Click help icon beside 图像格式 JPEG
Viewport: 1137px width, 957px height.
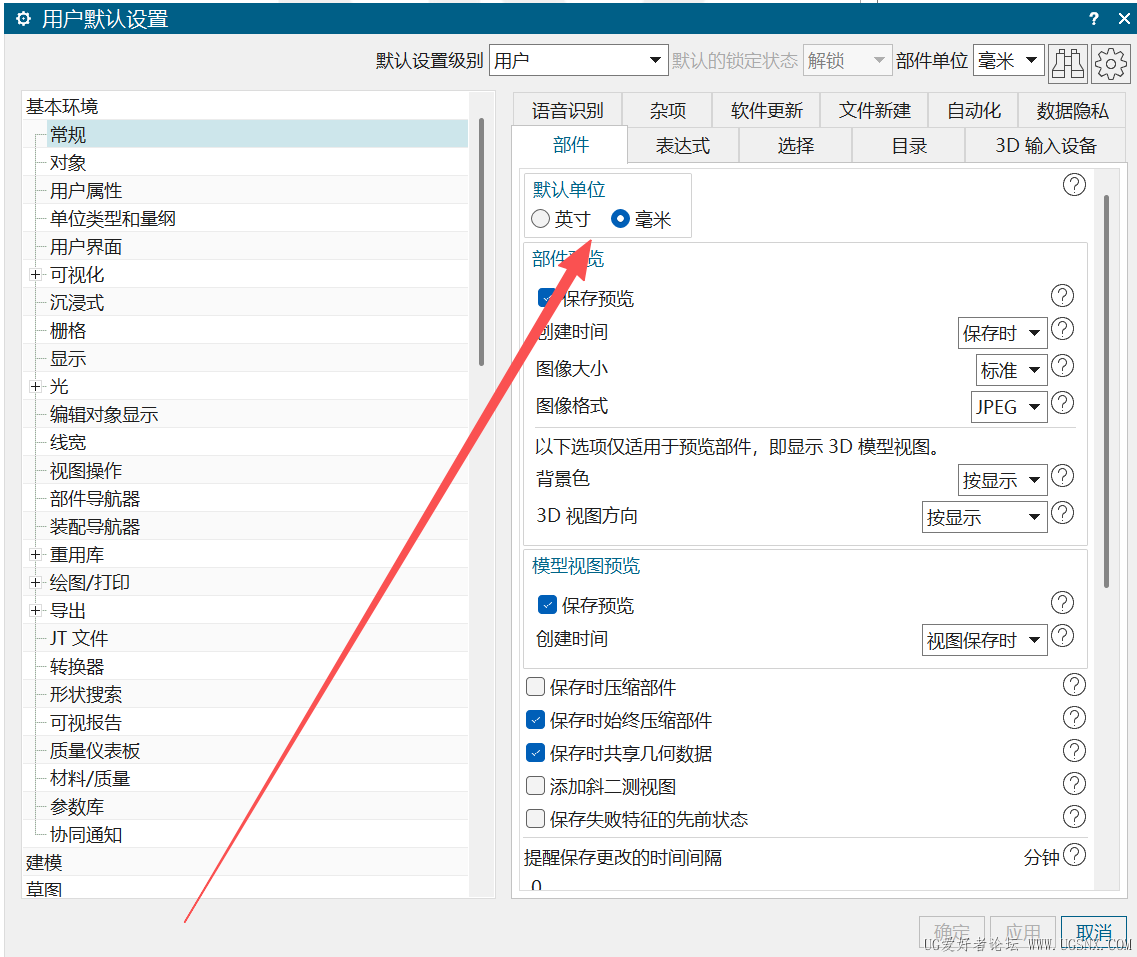click(1062, 404)
